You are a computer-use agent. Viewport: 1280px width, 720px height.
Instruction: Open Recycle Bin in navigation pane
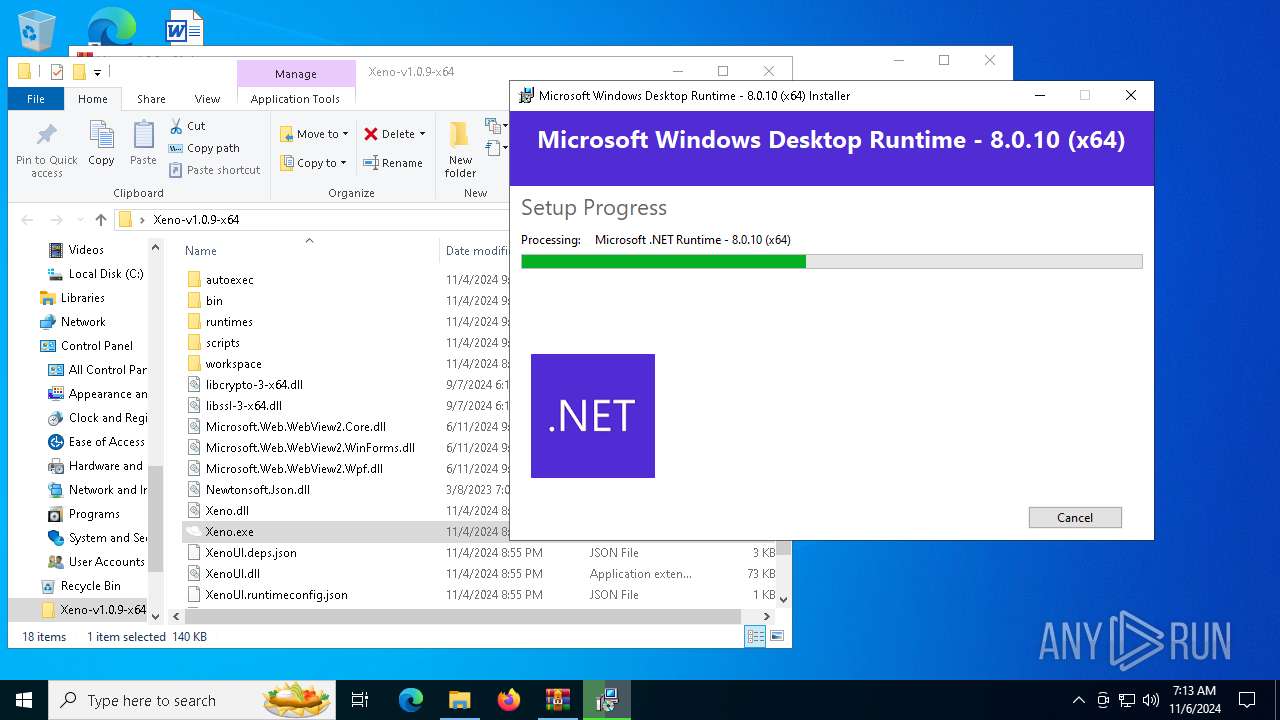81,586
